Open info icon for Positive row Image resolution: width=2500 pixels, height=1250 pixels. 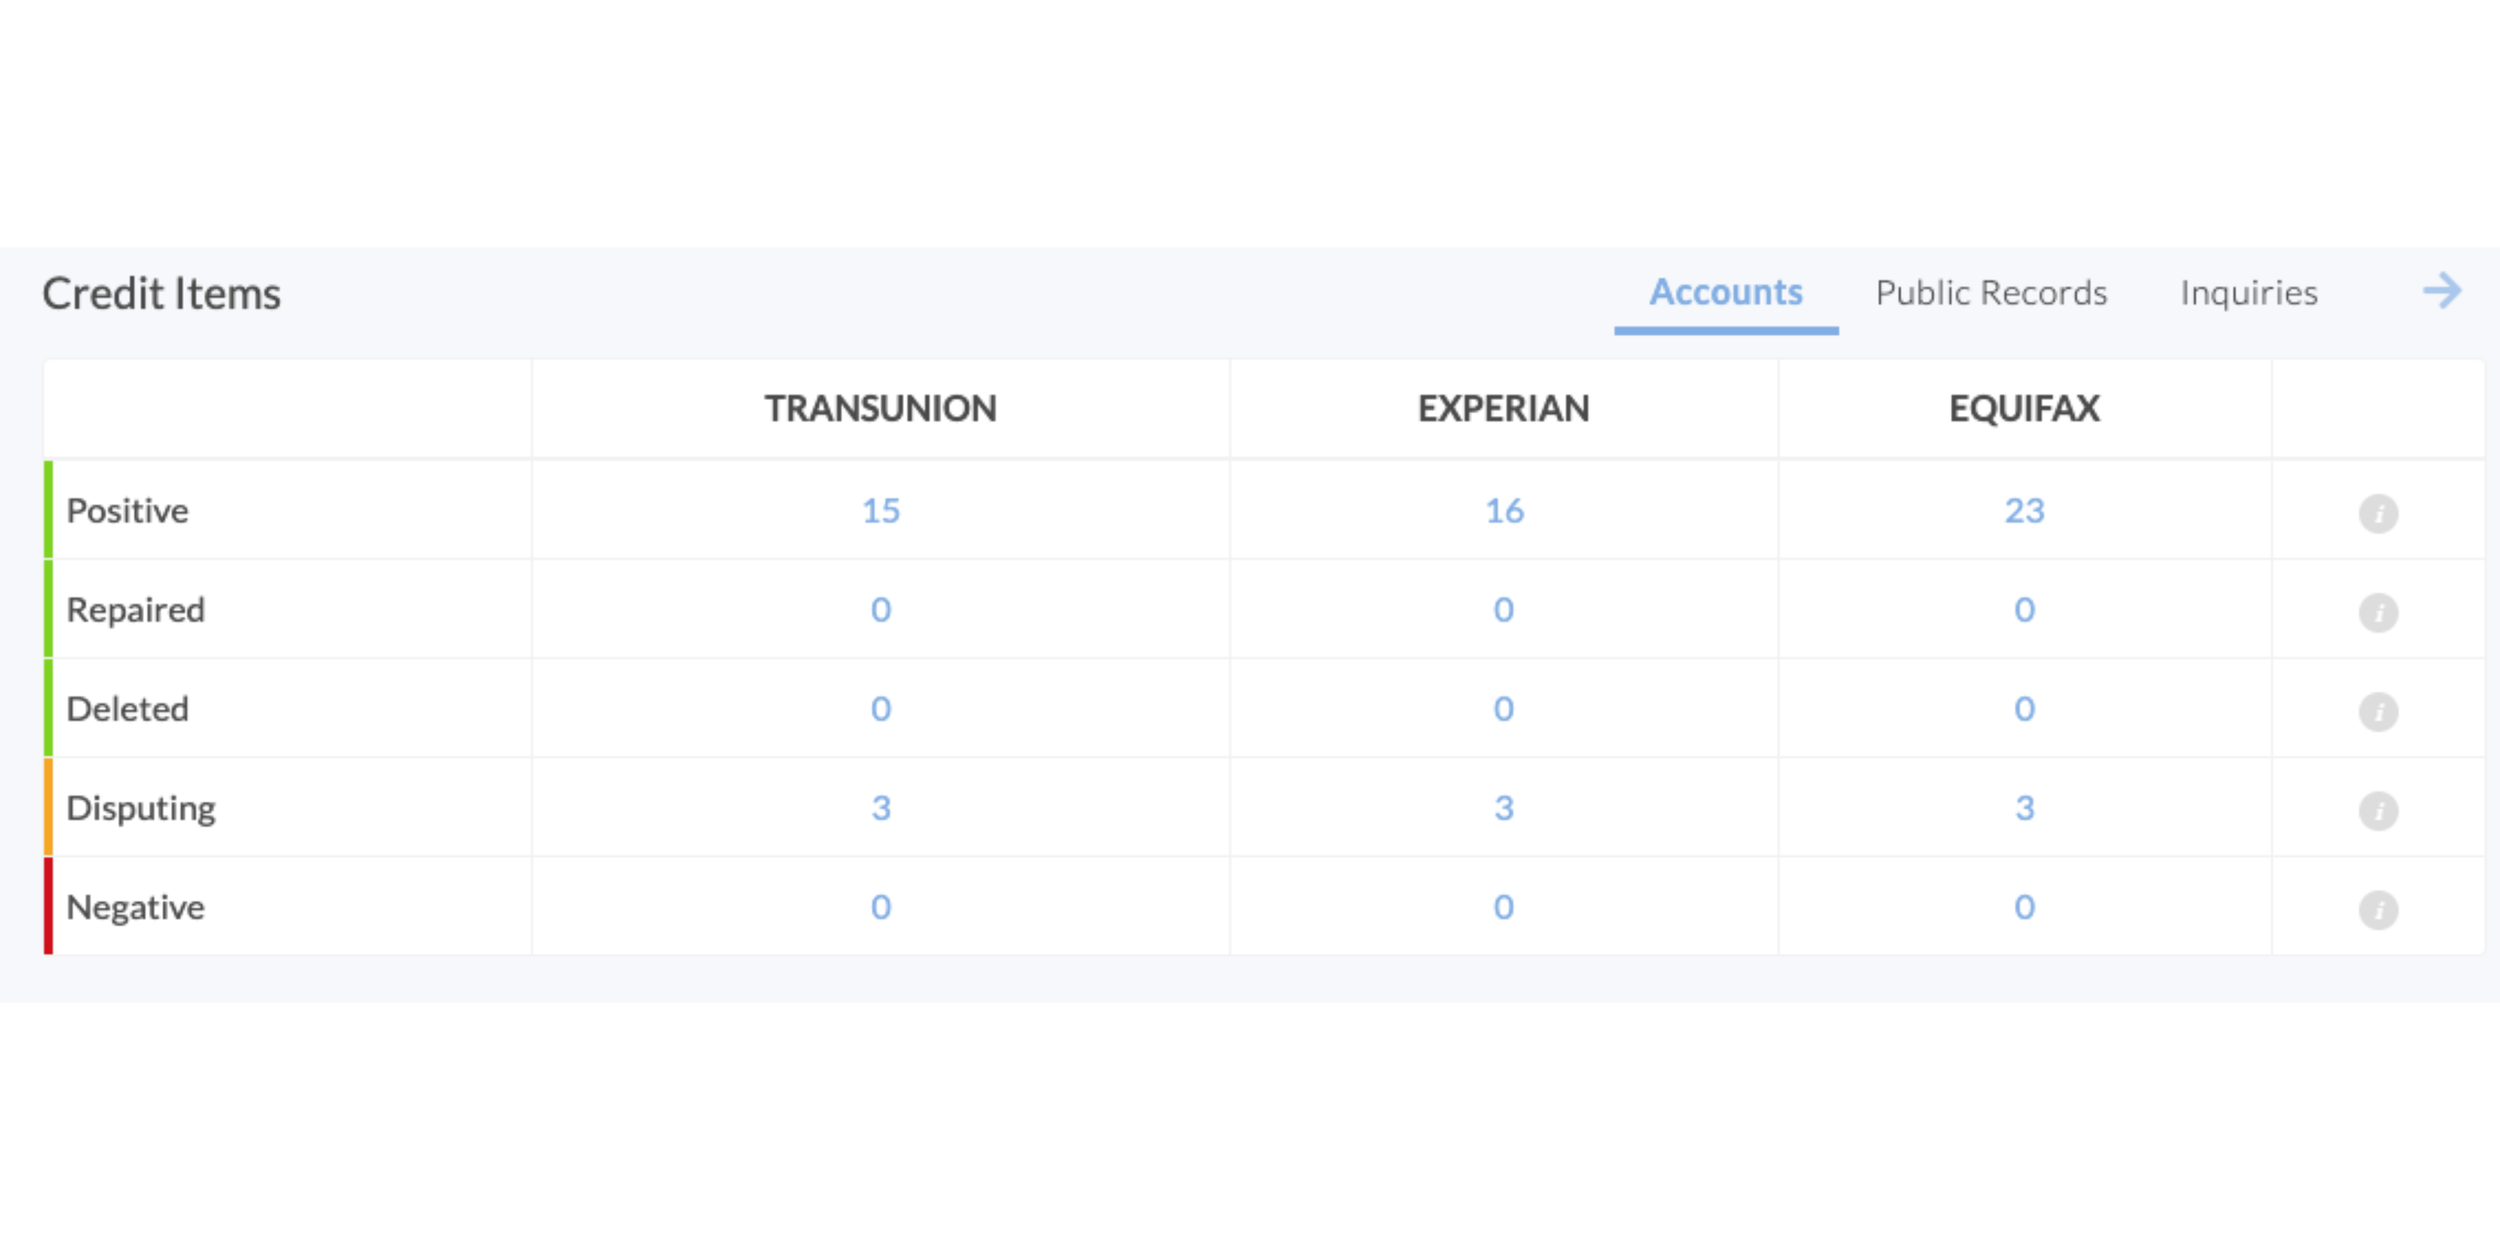2378,513
